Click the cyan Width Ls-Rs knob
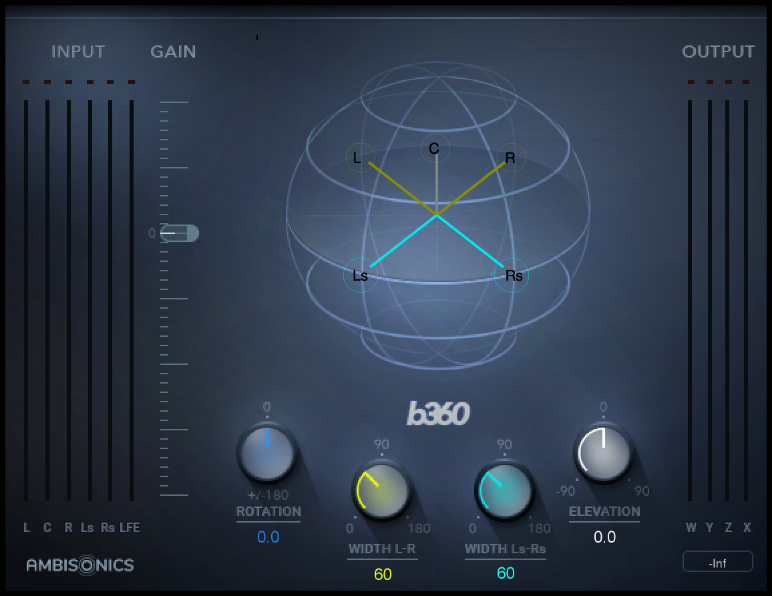 (504, 490)
